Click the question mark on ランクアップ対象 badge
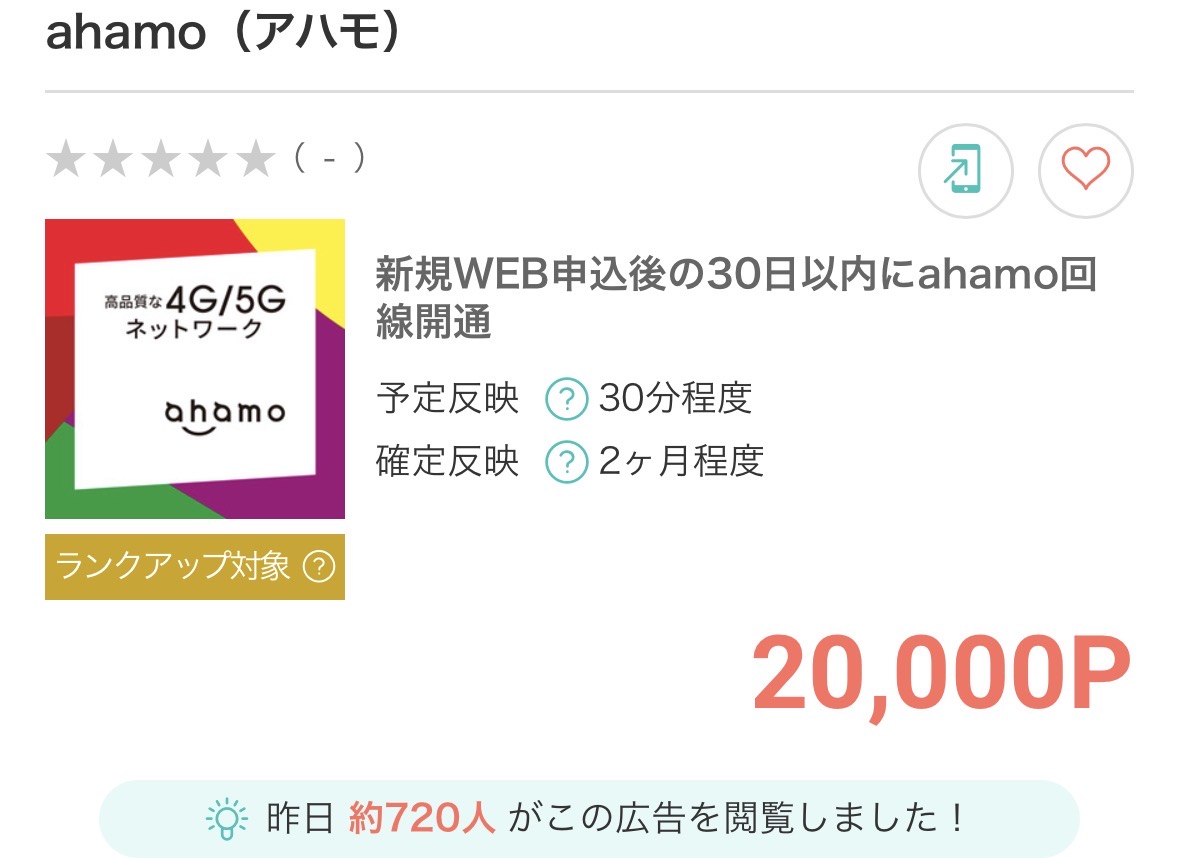1179x858 pixels. click(318, 568)
